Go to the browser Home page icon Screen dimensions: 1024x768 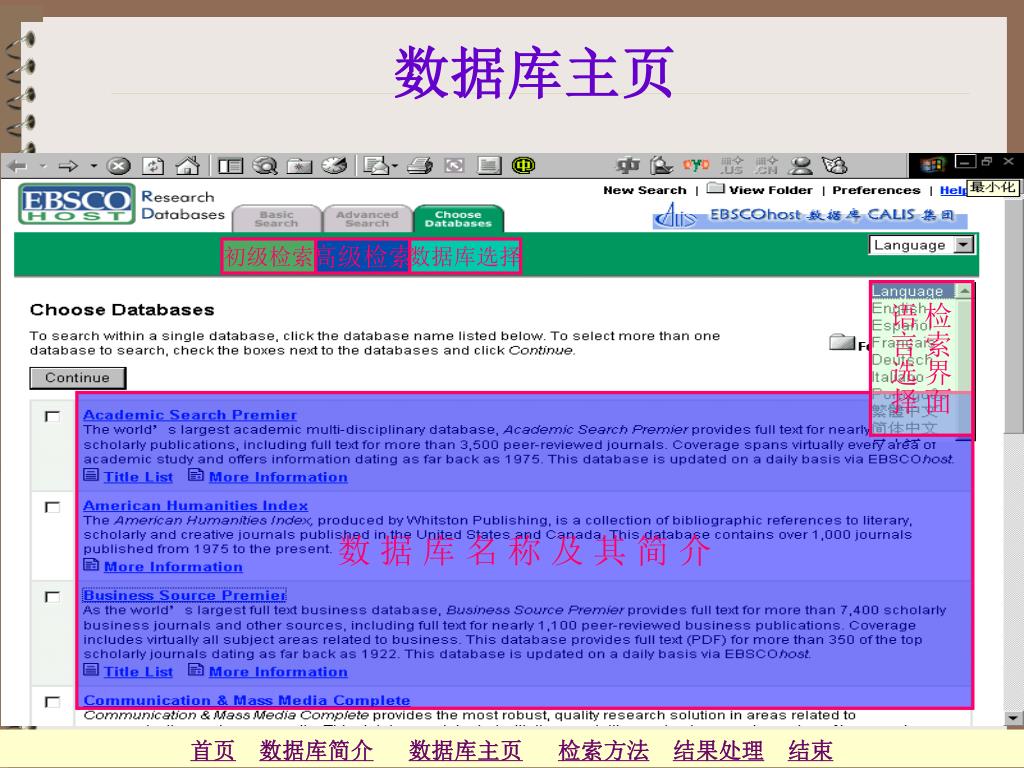[188, 166]
